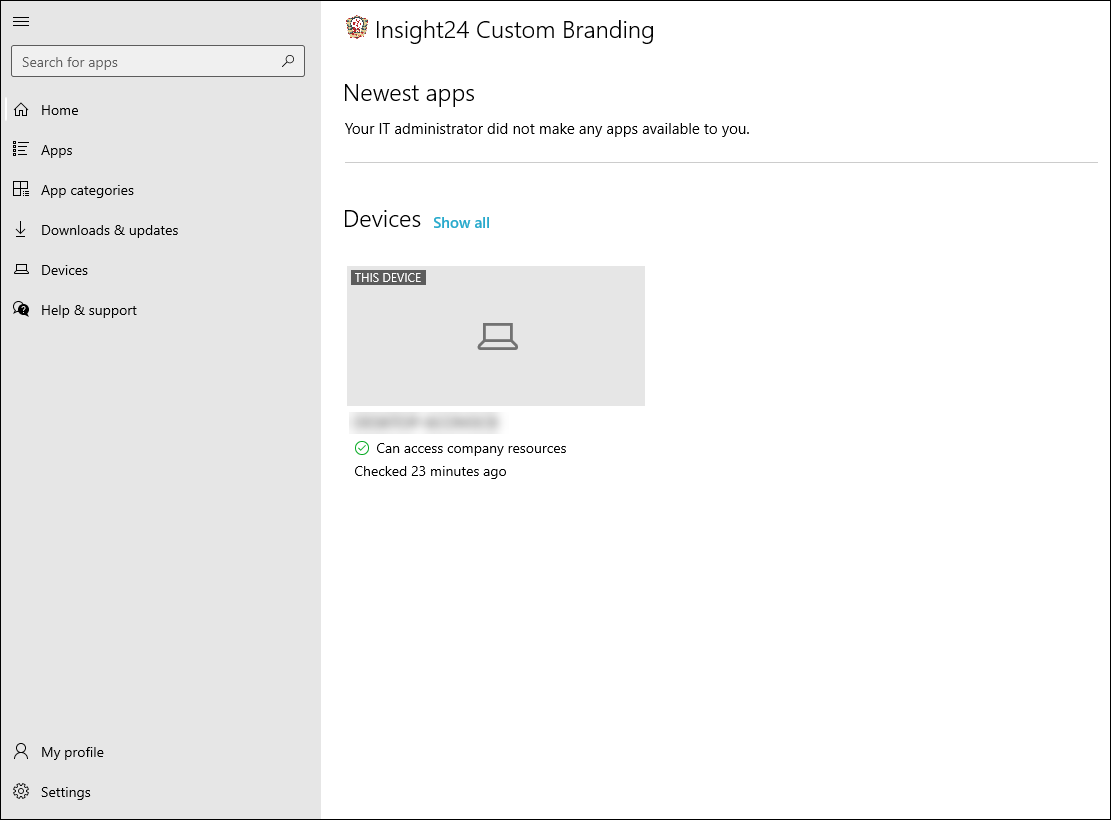Click the Downloads & updates arrow icon
Screen dimensions: 1111x820
(x=21, y=230)
